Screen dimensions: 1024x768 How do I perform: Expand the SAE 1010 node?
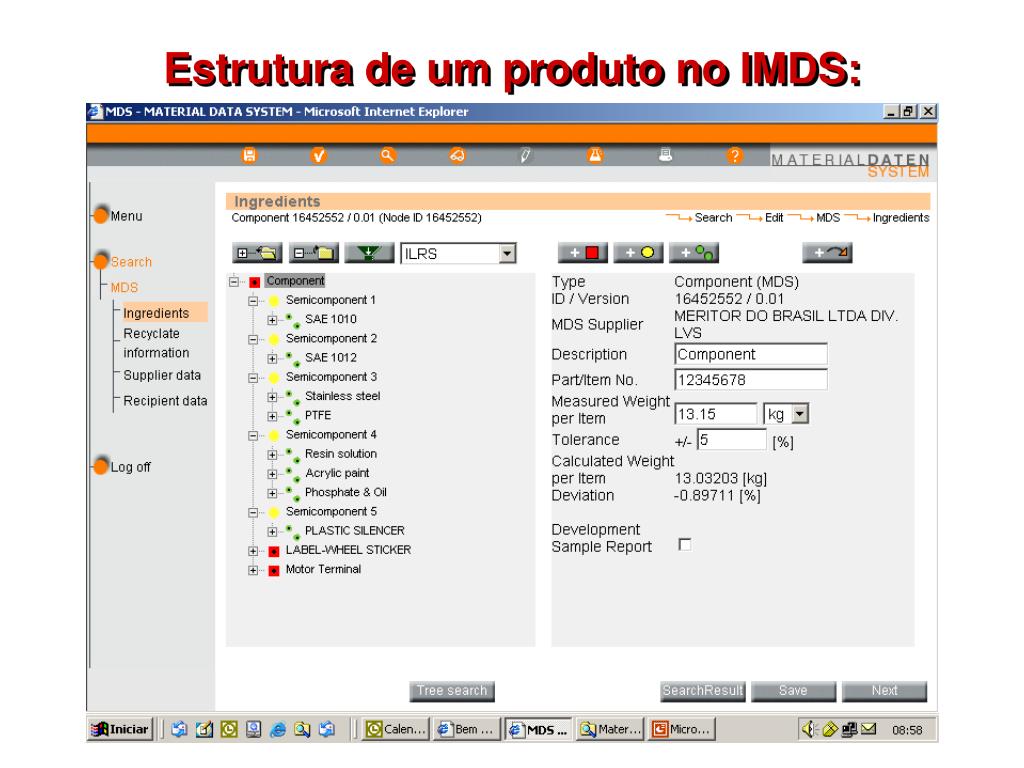[x=272, y=320]
